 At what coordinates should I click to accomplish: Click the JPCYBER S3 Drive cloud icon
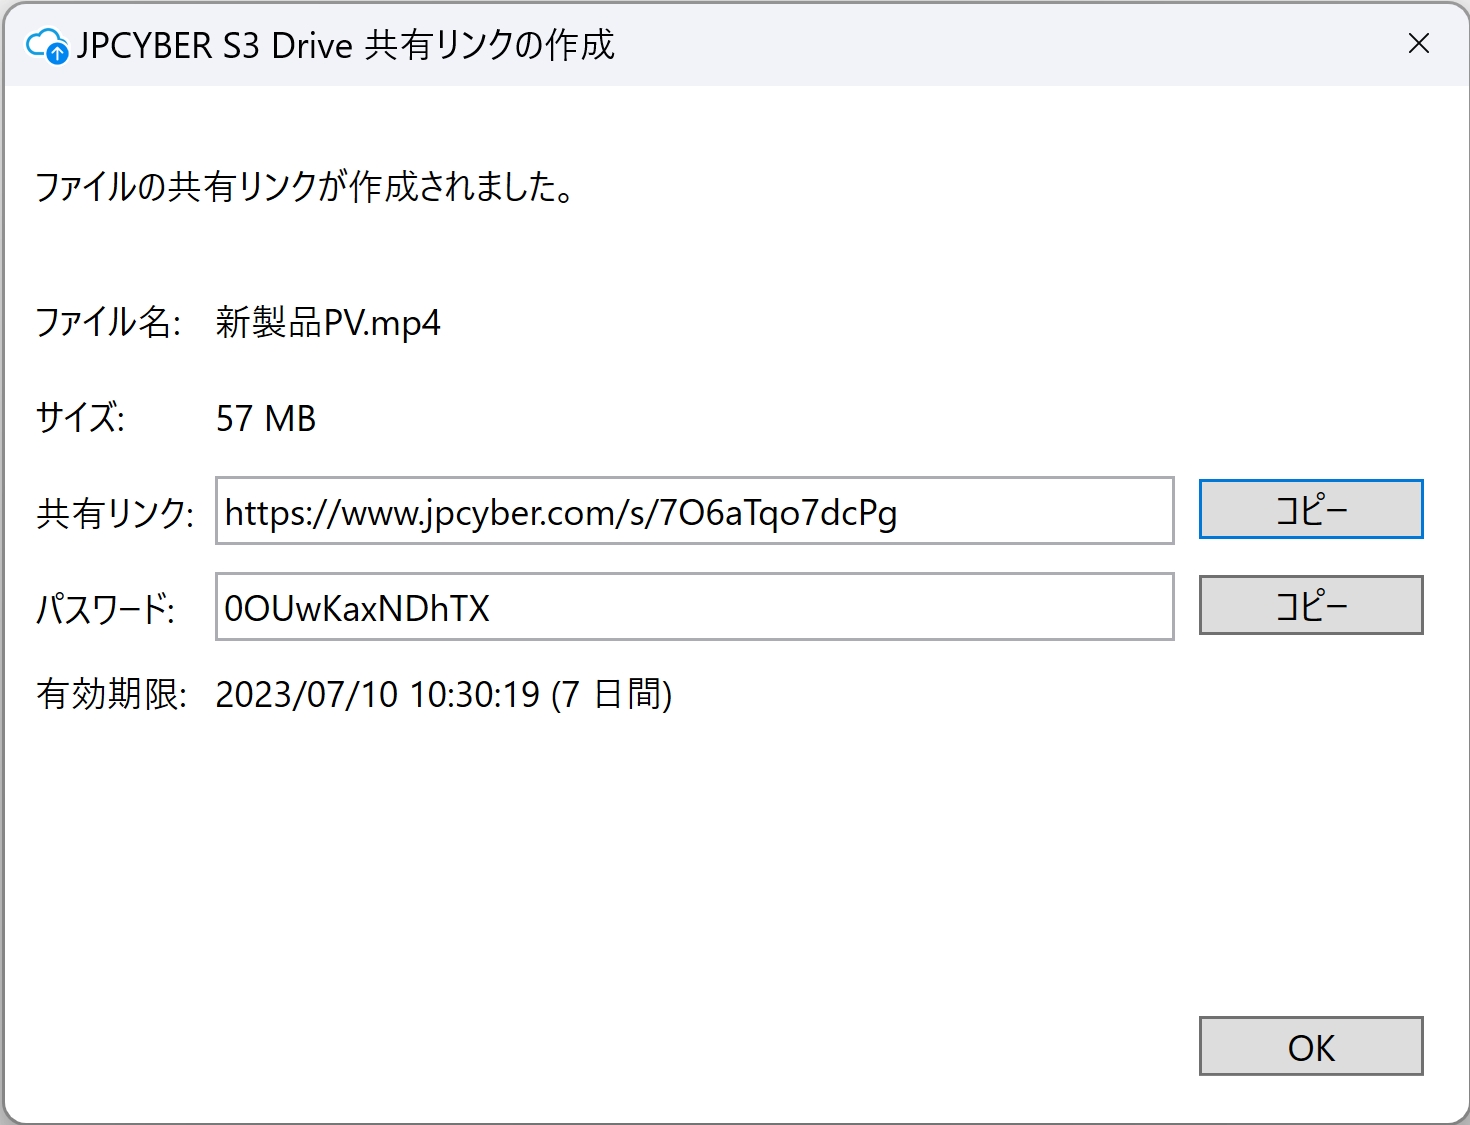47,46
